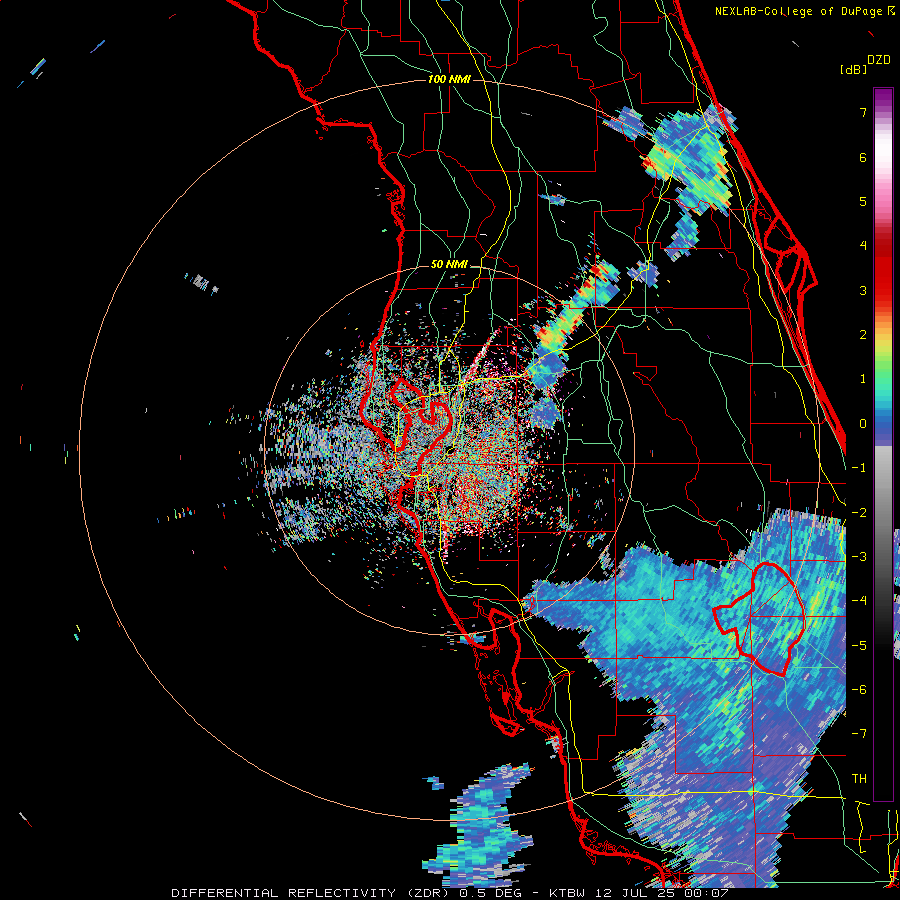Click the '50 NMI' range ring label
The height and width of the screenshot is (900, 900).
point(449,265)
